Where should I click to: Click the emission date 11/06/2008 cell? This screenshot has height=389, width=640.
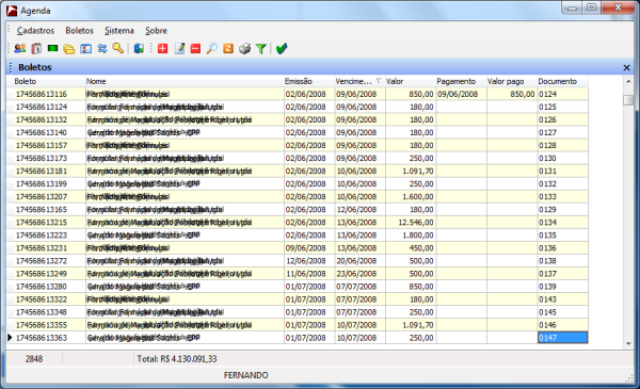309,273
